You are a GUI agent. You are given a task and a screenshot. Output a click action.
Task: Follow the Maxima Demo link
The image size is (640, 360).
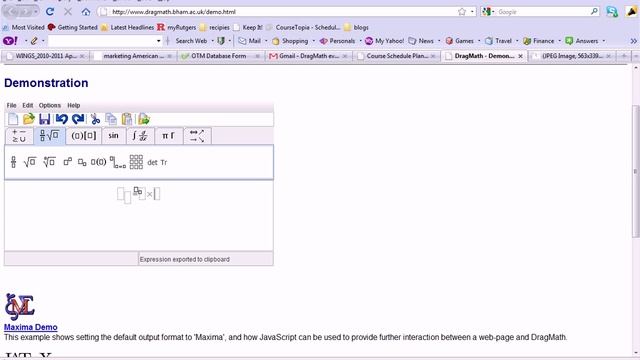pos(31,327)
